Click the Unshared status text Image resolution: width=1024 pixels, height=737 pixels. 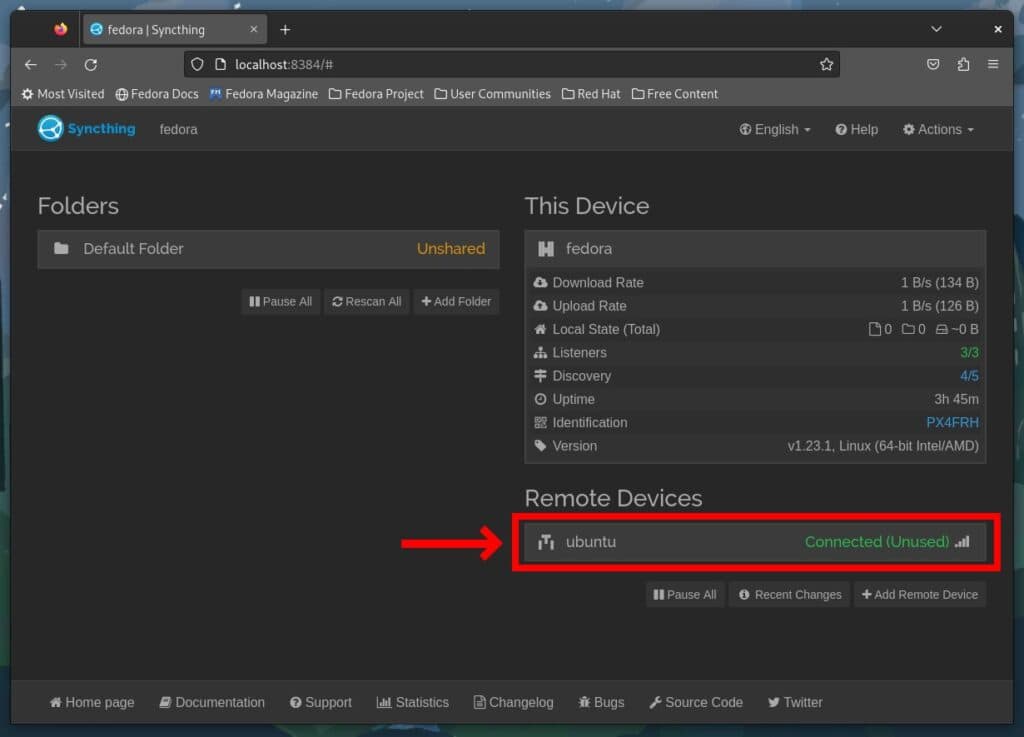pos(451,249)
